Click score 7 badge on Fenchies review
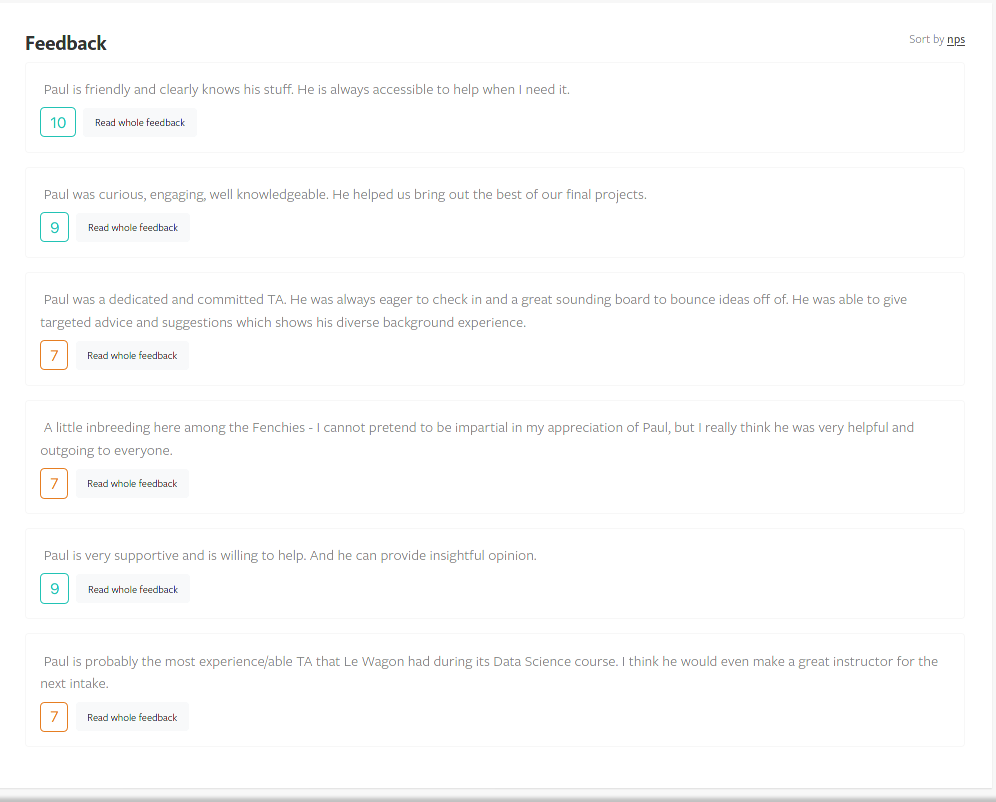 tap(54, 483)
